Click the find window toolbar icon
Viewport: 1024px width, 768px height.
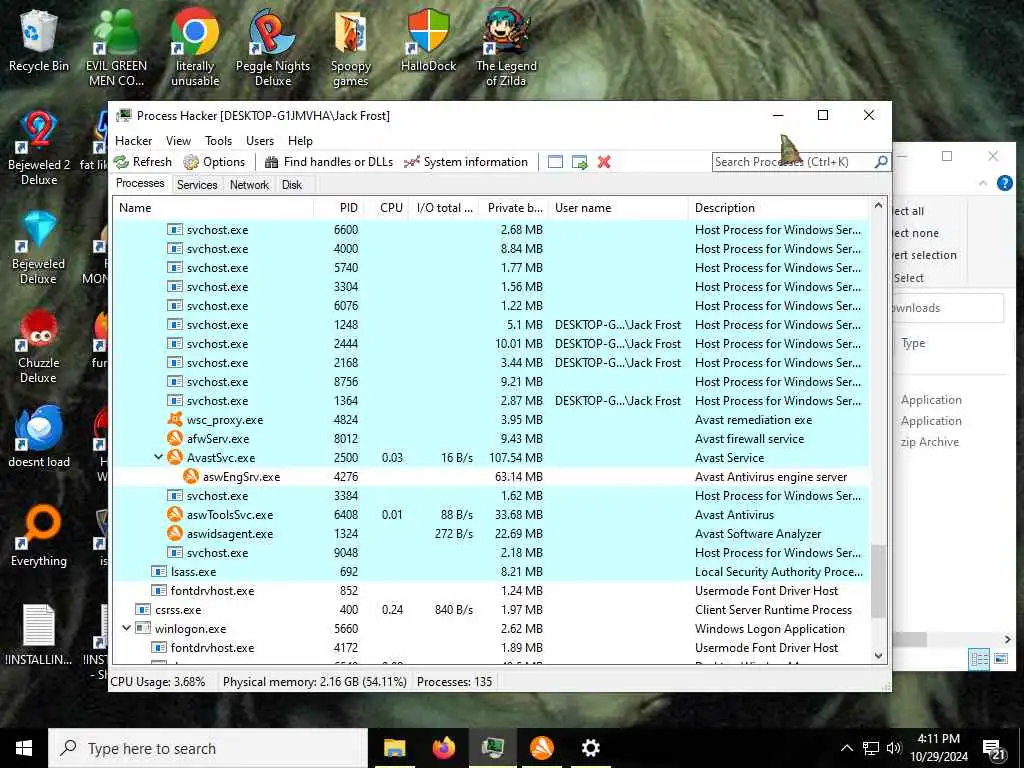tap(555, 162)
